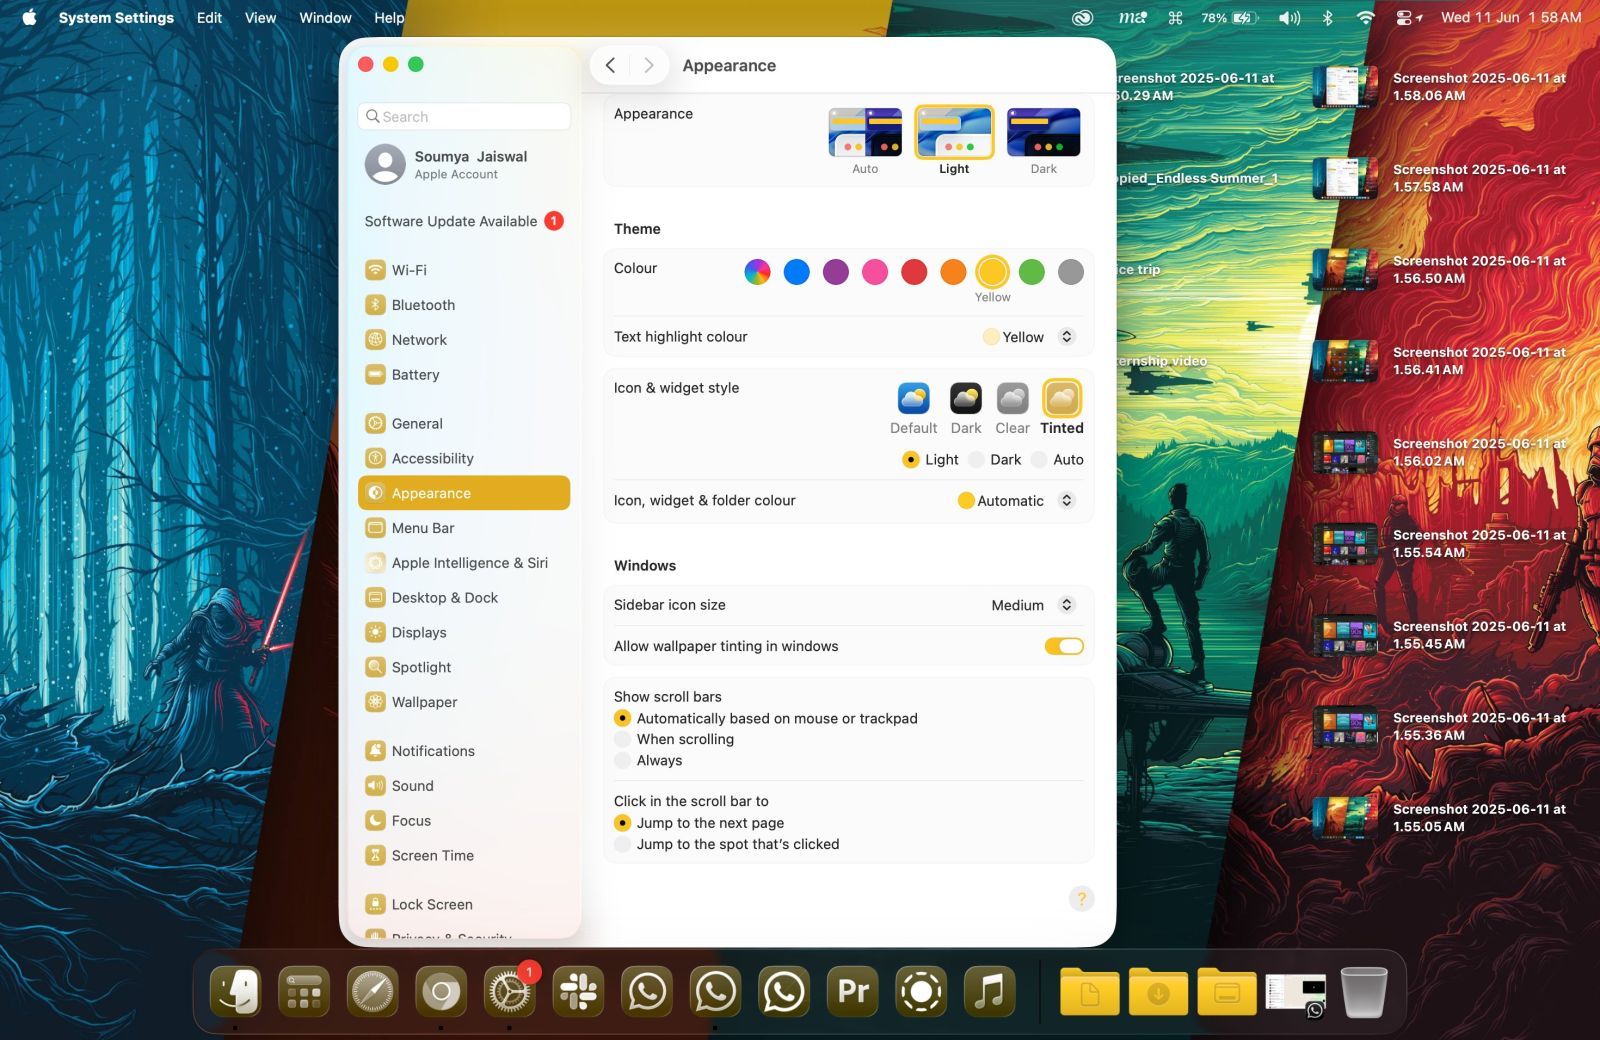This screenshot has width=1600, height=1040.
Task: Choose Multicolour theme colour
Action: click(x=757, y=272)
